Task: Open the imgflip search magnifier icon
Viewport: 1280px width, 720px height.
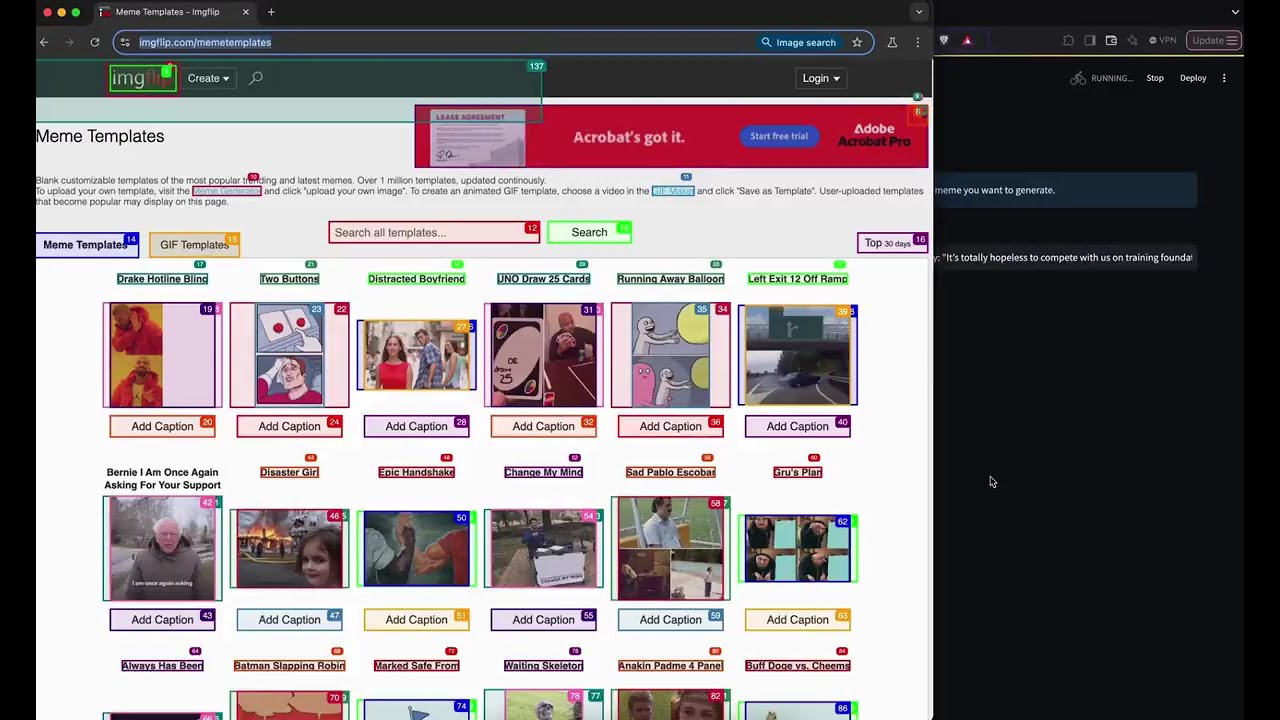Action: tap(256, 78)
